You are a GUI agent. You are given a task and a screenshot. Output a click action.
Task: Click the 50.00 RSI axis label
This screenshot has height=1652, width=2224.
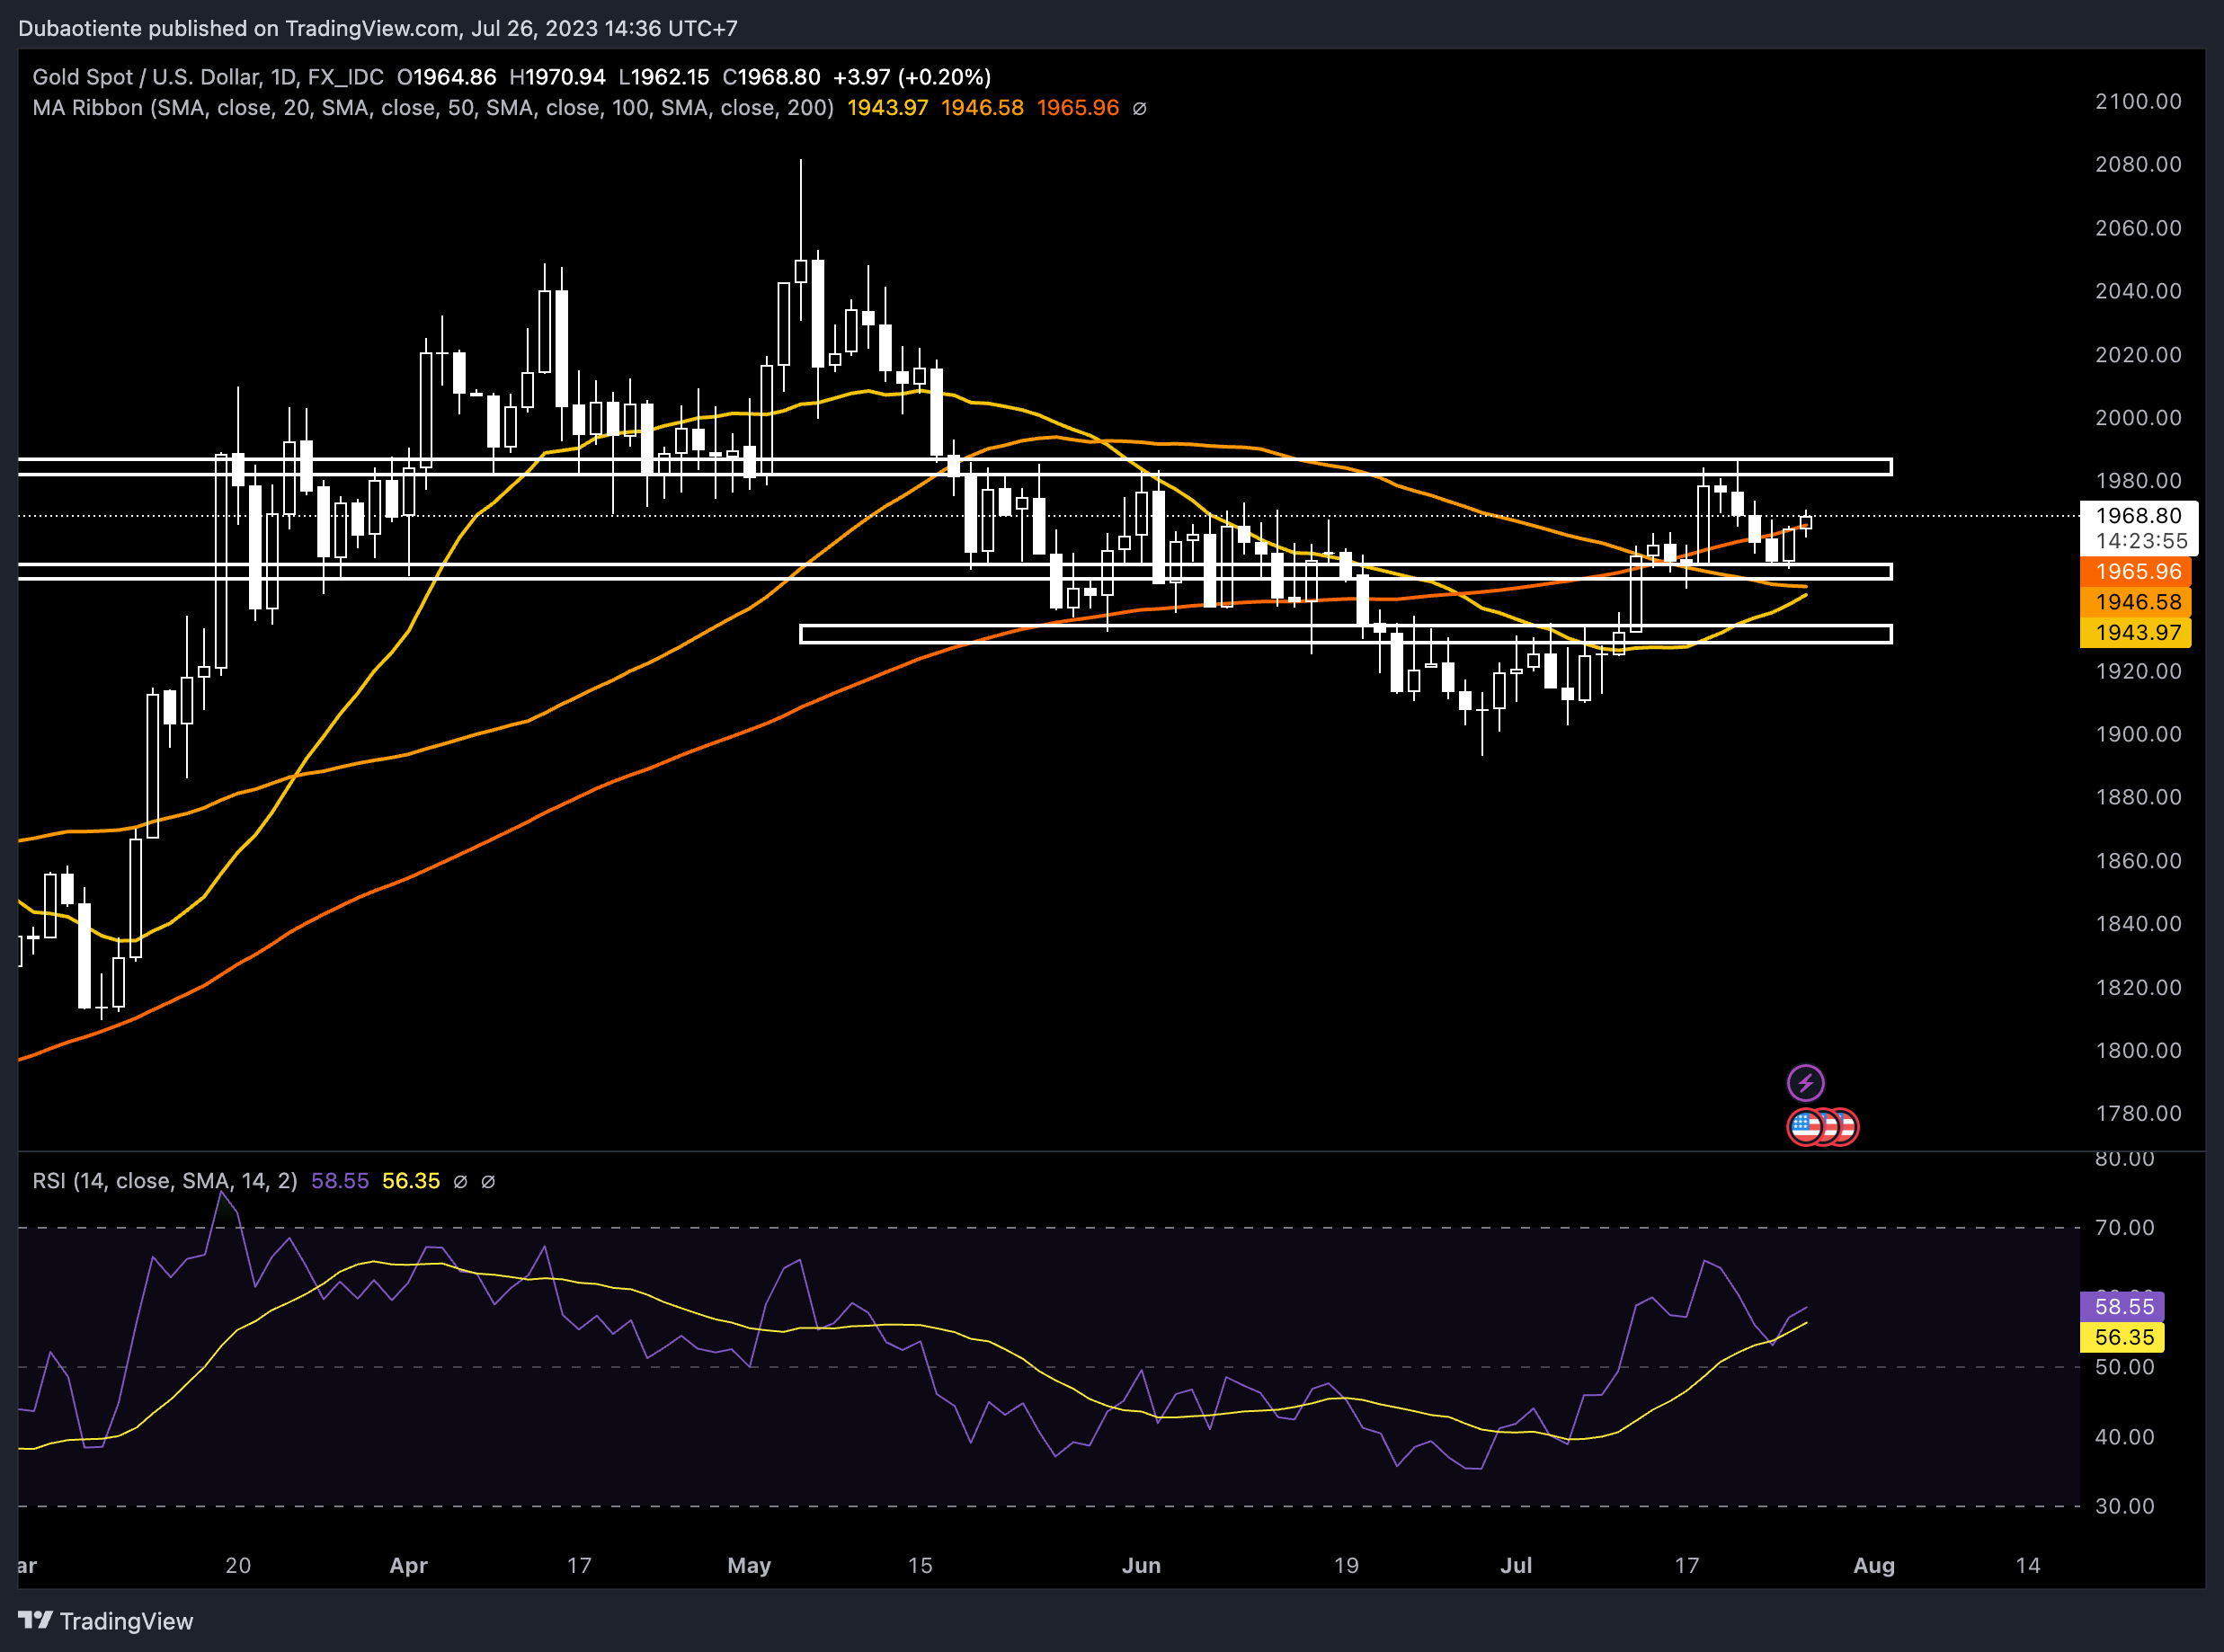2124,1367
